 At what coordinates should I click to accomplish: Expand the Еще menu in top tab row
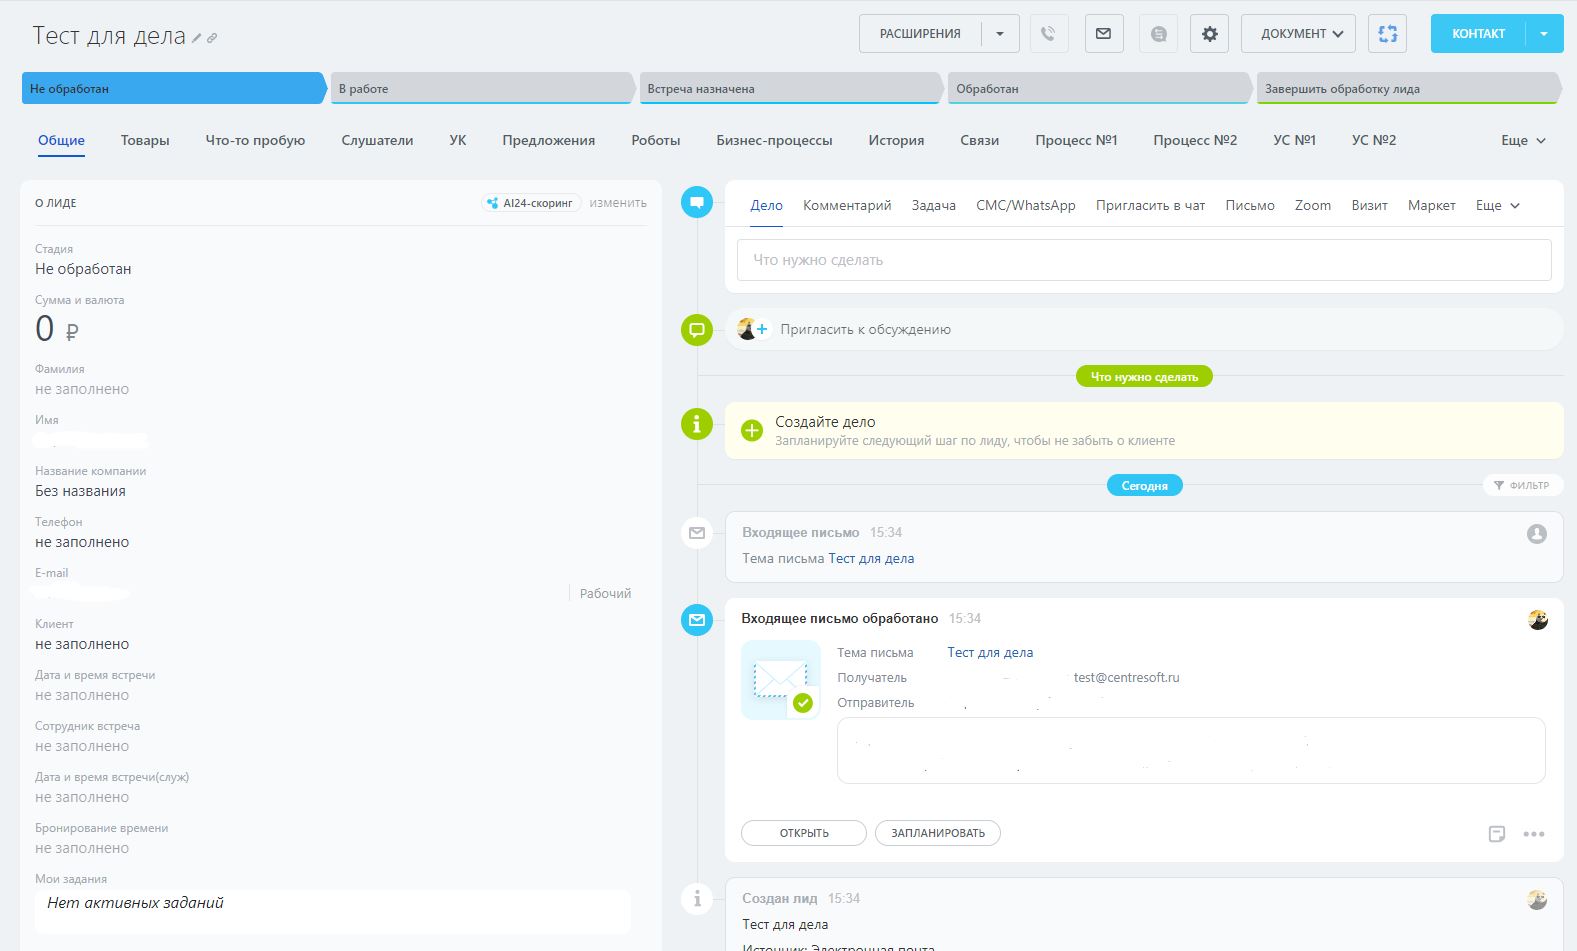point(1522,141)
